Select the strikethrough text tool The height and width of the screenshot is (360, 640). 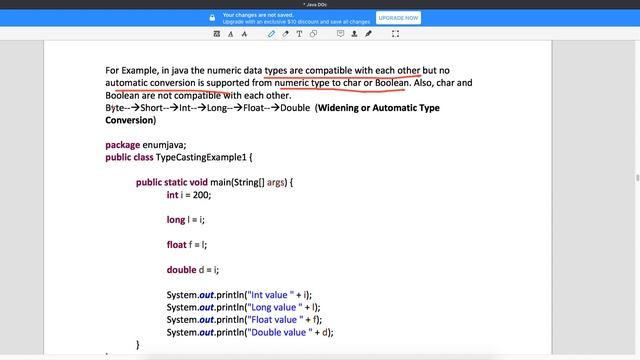tap(244, 34)
